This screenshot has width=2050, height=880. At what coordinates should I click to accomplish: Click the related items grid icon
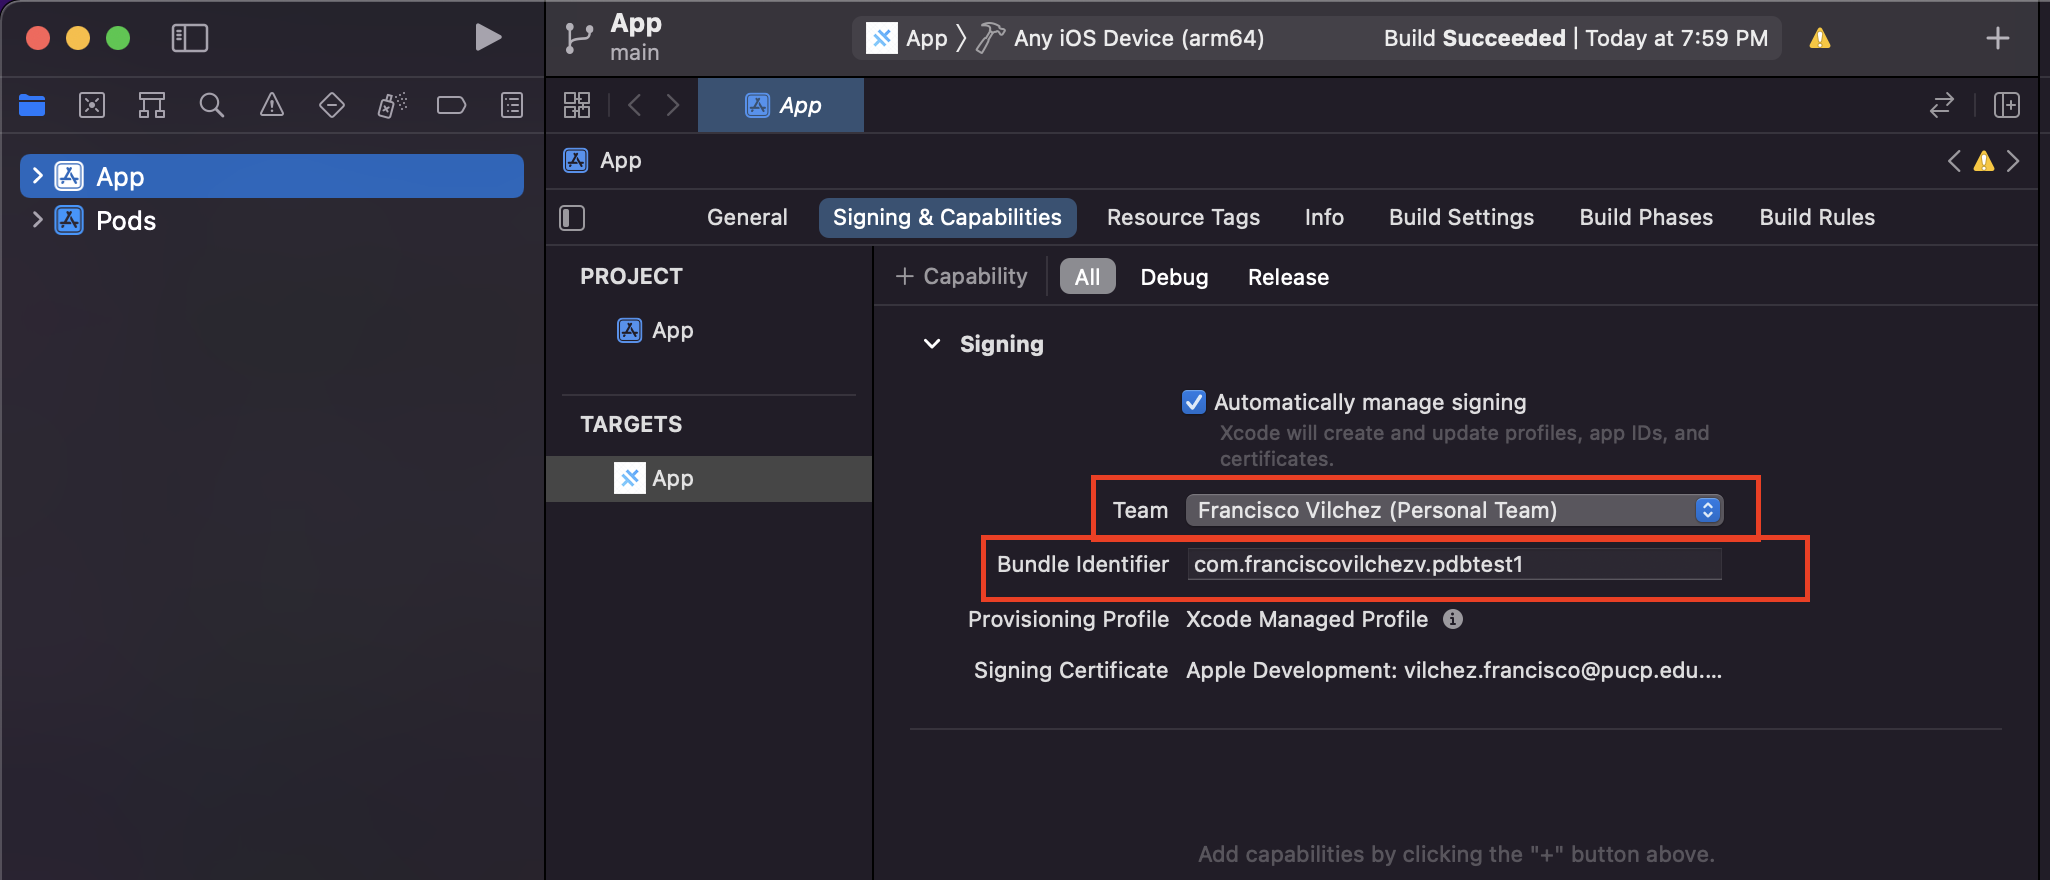click(577, 105)
